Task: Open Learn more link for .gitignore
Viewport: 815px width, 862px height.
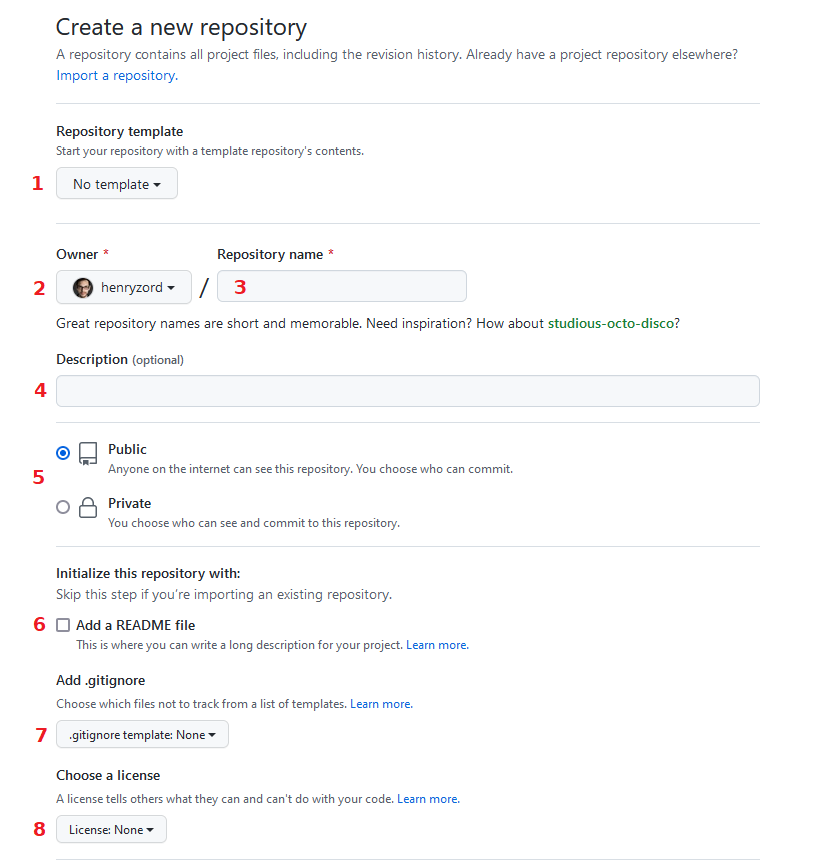Action: pyautogui.click(x=381, y=704)
